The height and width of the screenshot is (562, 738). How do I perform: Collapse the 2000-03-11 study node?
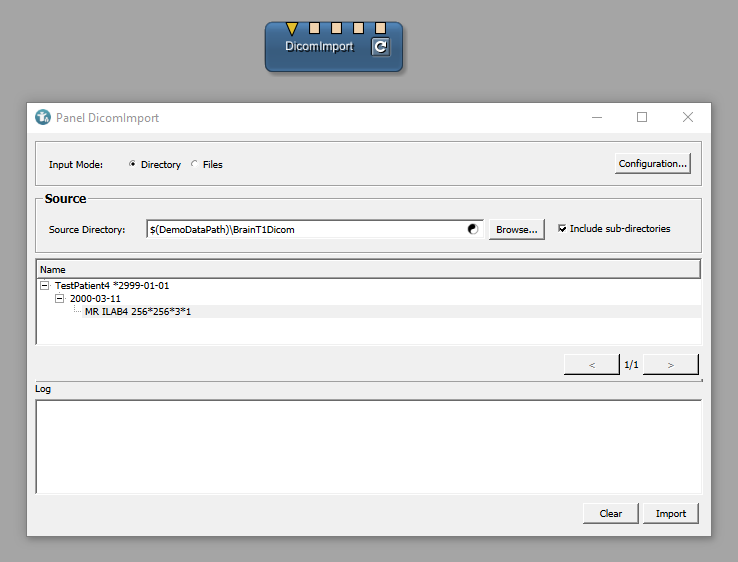[x=60, y=298]
